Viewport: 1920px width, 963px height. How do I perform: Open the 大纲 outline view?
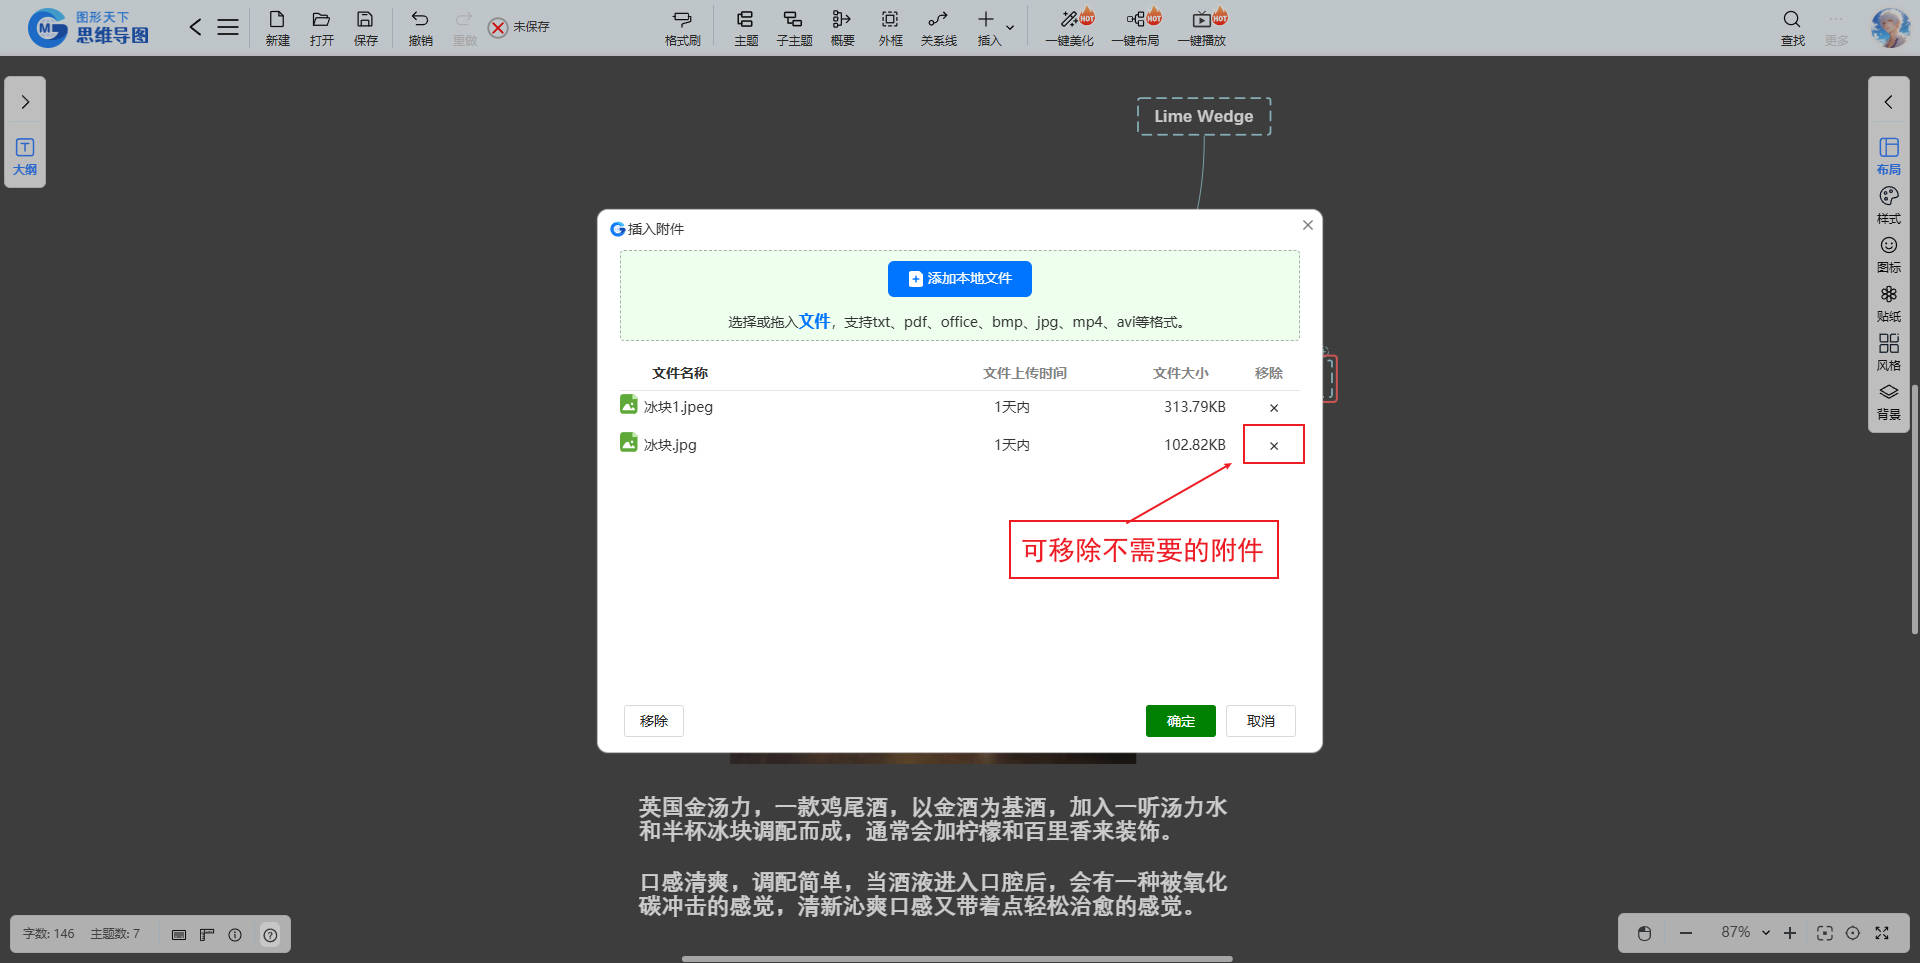[x=25, y=156]
